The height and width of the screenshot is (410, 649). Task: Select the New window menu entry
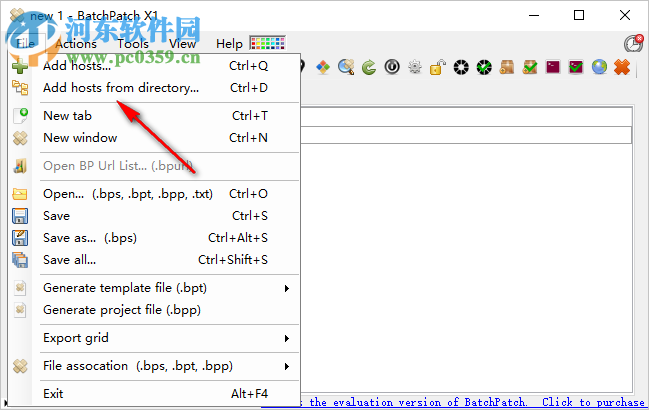click(x=154, y=138)
